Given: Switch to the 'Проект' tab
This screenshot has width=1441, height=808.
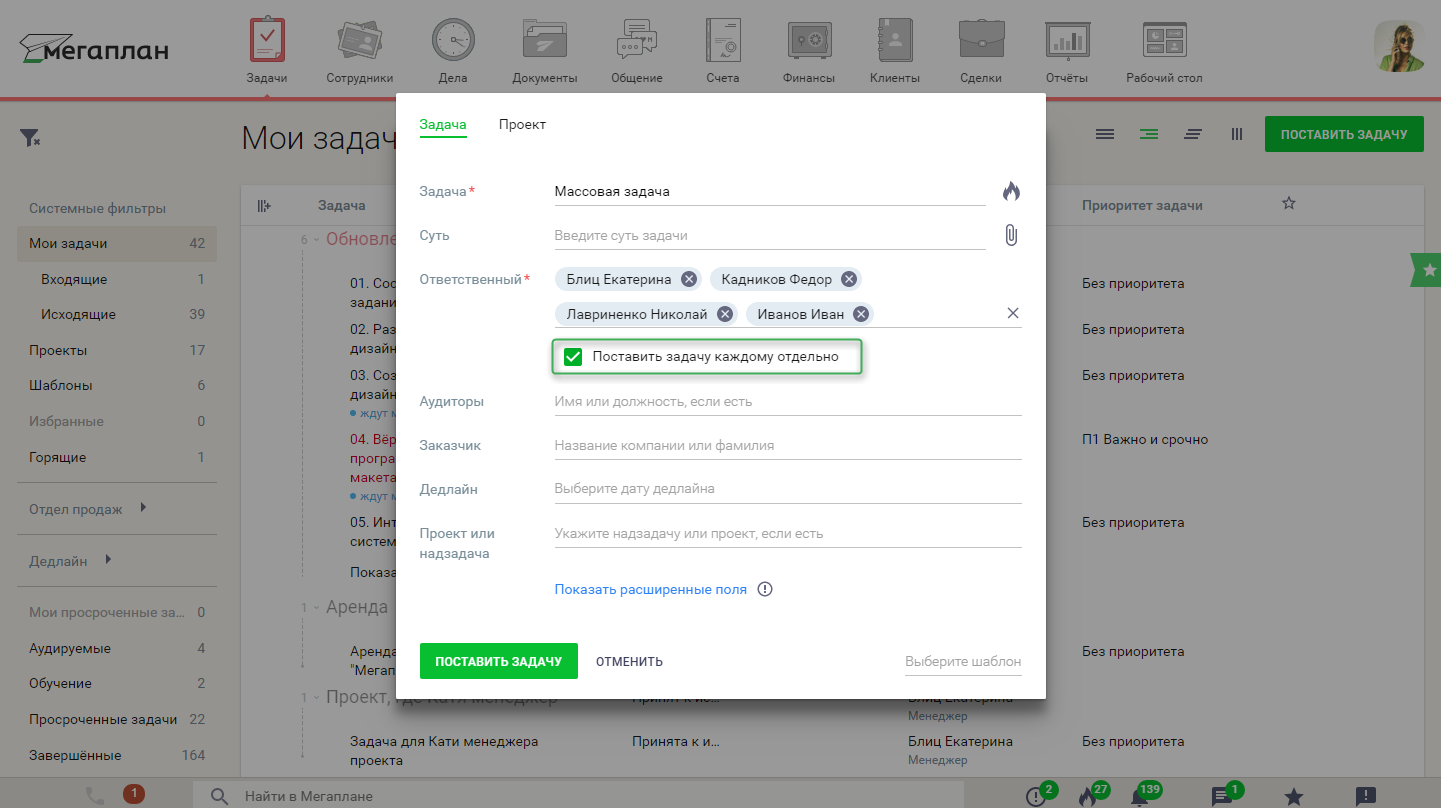Looking at the screenshot, I should (522, 125).
